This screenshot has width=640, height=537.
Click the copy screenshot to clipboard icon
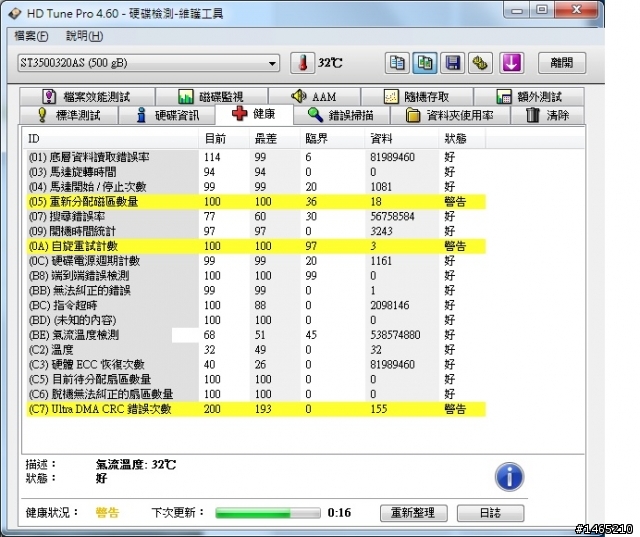pos(425,63)
